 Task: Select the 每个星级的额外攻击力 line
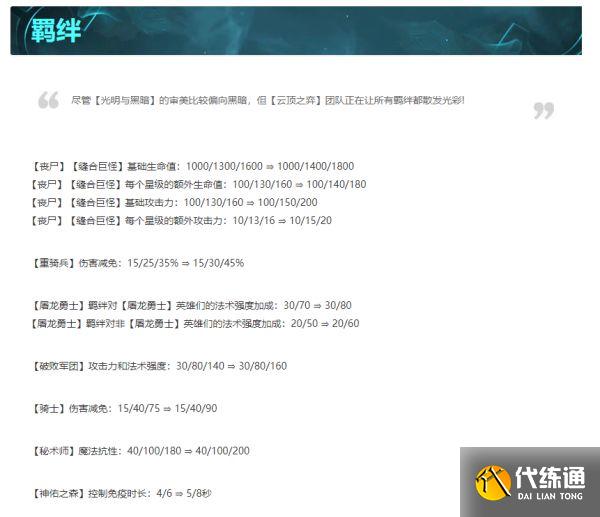tap(182, 220)
